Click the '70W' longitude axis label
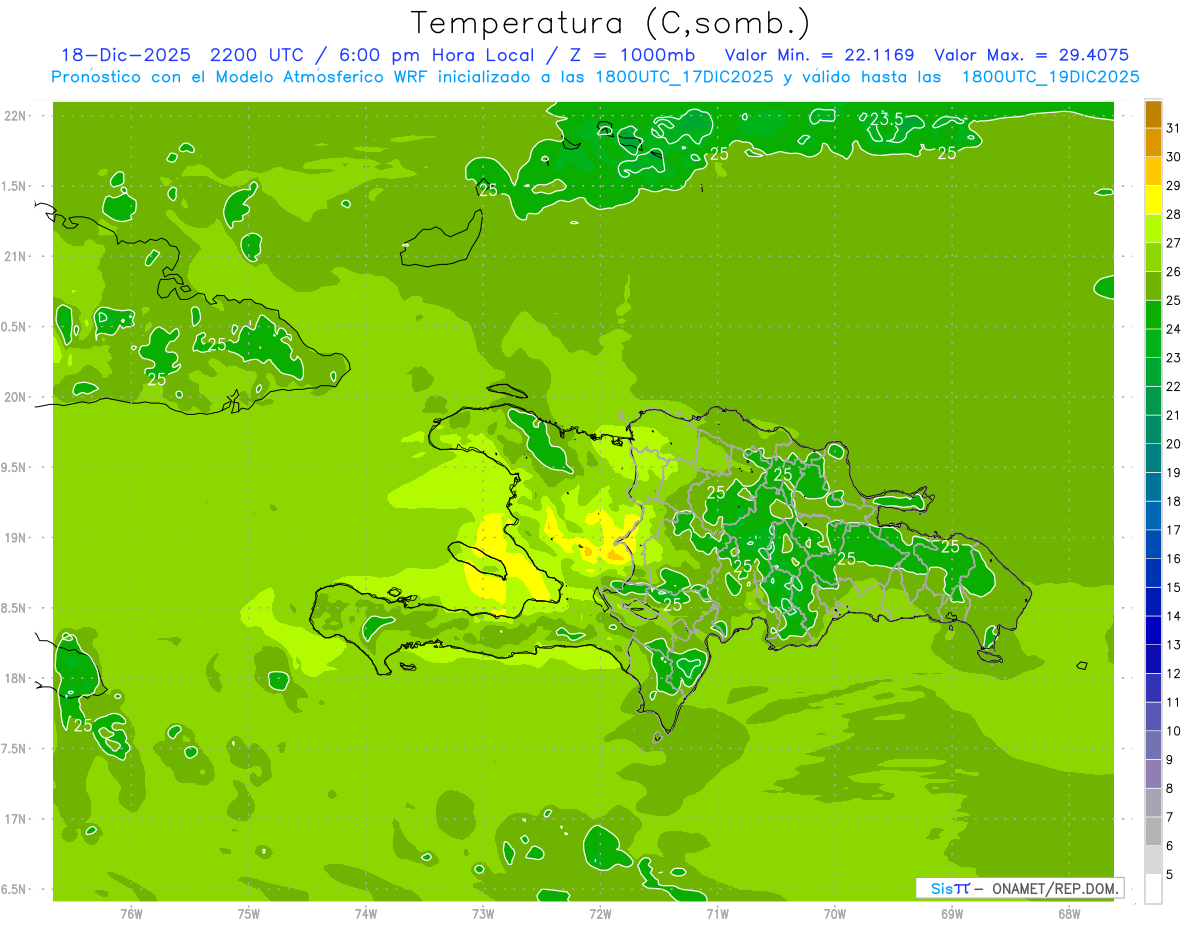 (x=835, y=913)
